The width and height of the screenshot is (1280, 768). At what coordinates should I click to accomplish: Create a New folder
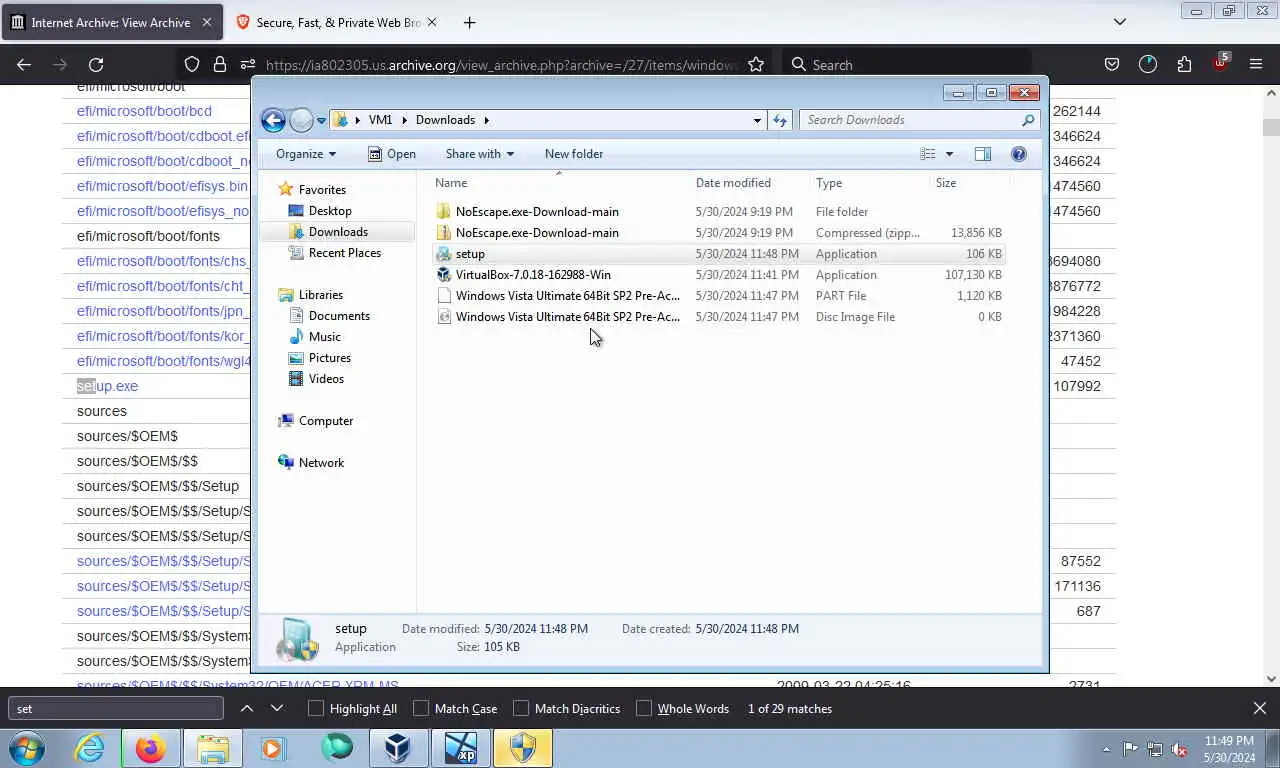coord(574,154)
